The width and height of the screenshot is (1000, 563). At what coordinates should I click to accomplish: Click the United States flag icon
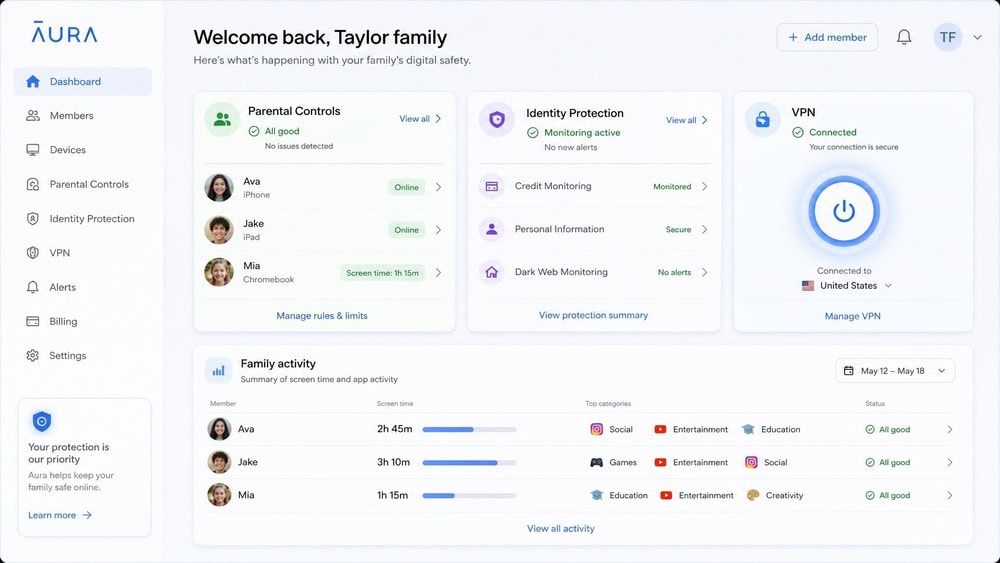tap(807, 286)
